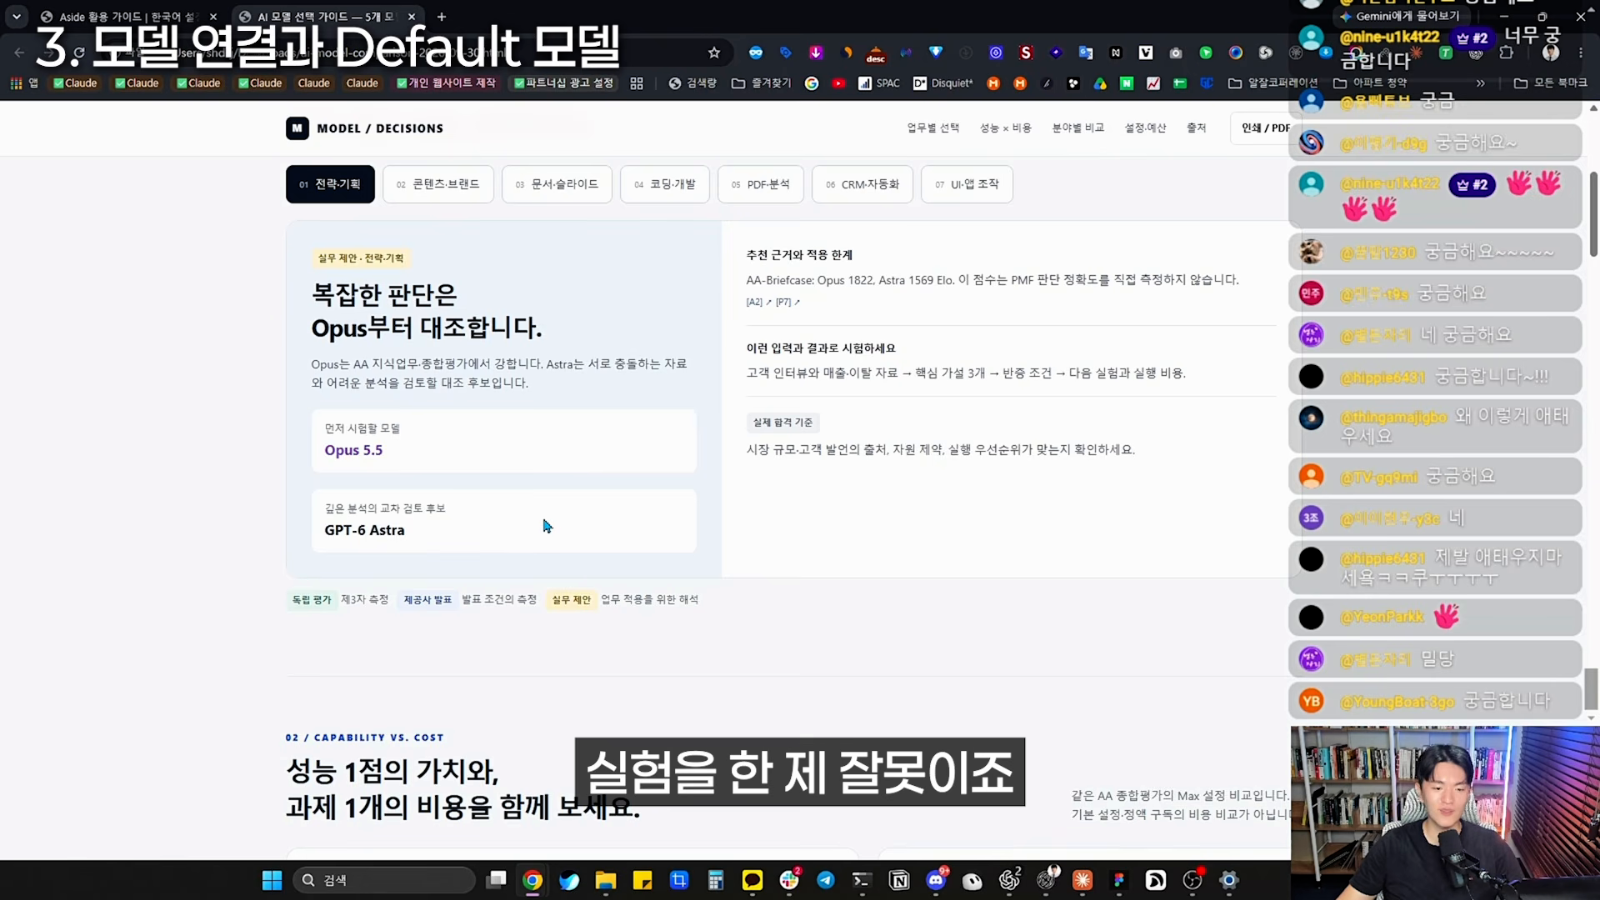
Task: Go to the 성능 × 비용 nav link
Action: (x=1005, y=128)
